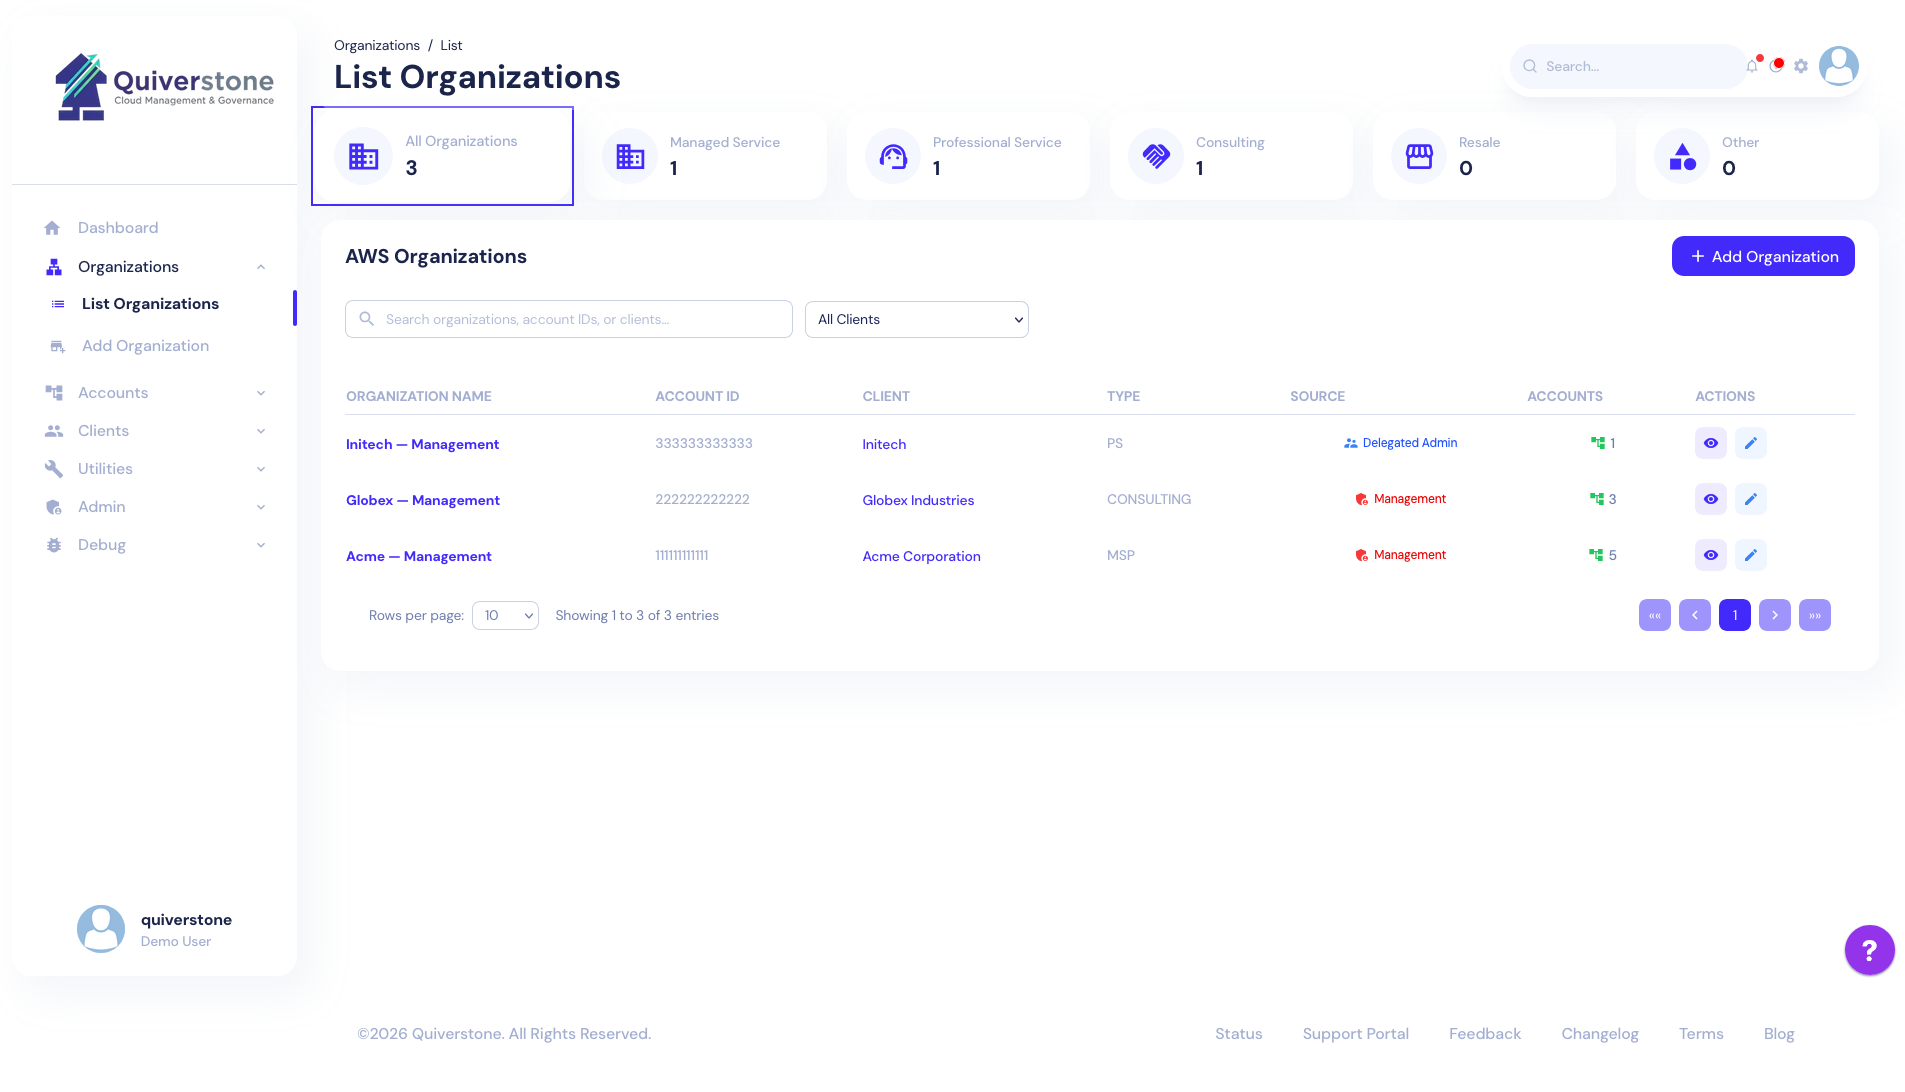Viewport: 1905px width, 1092px height.
Task: View Initech organization using eye icon
Action: click(1710, 443)
